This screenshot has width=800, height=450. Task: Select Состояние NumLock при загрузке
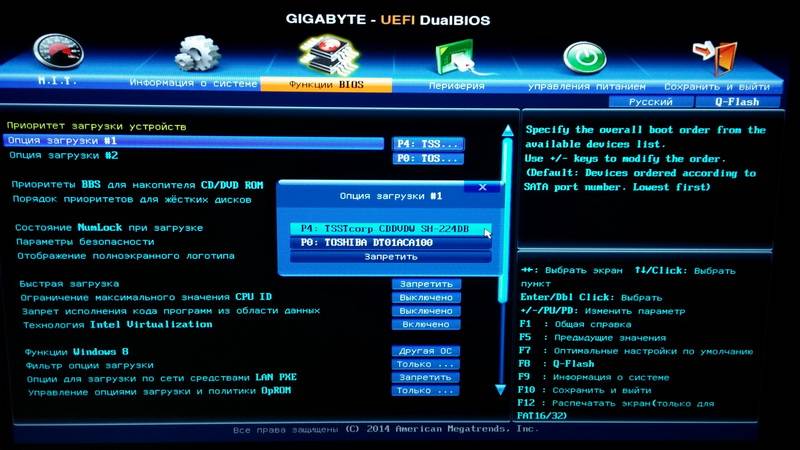[109, 228]
